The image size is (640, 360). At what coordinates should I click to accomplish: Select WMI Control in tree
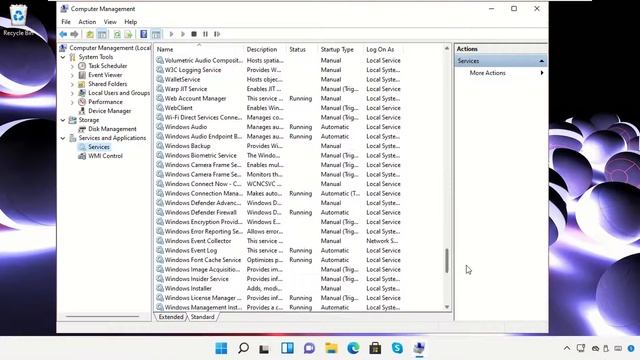pyautogui.click(x=105, y=156)
